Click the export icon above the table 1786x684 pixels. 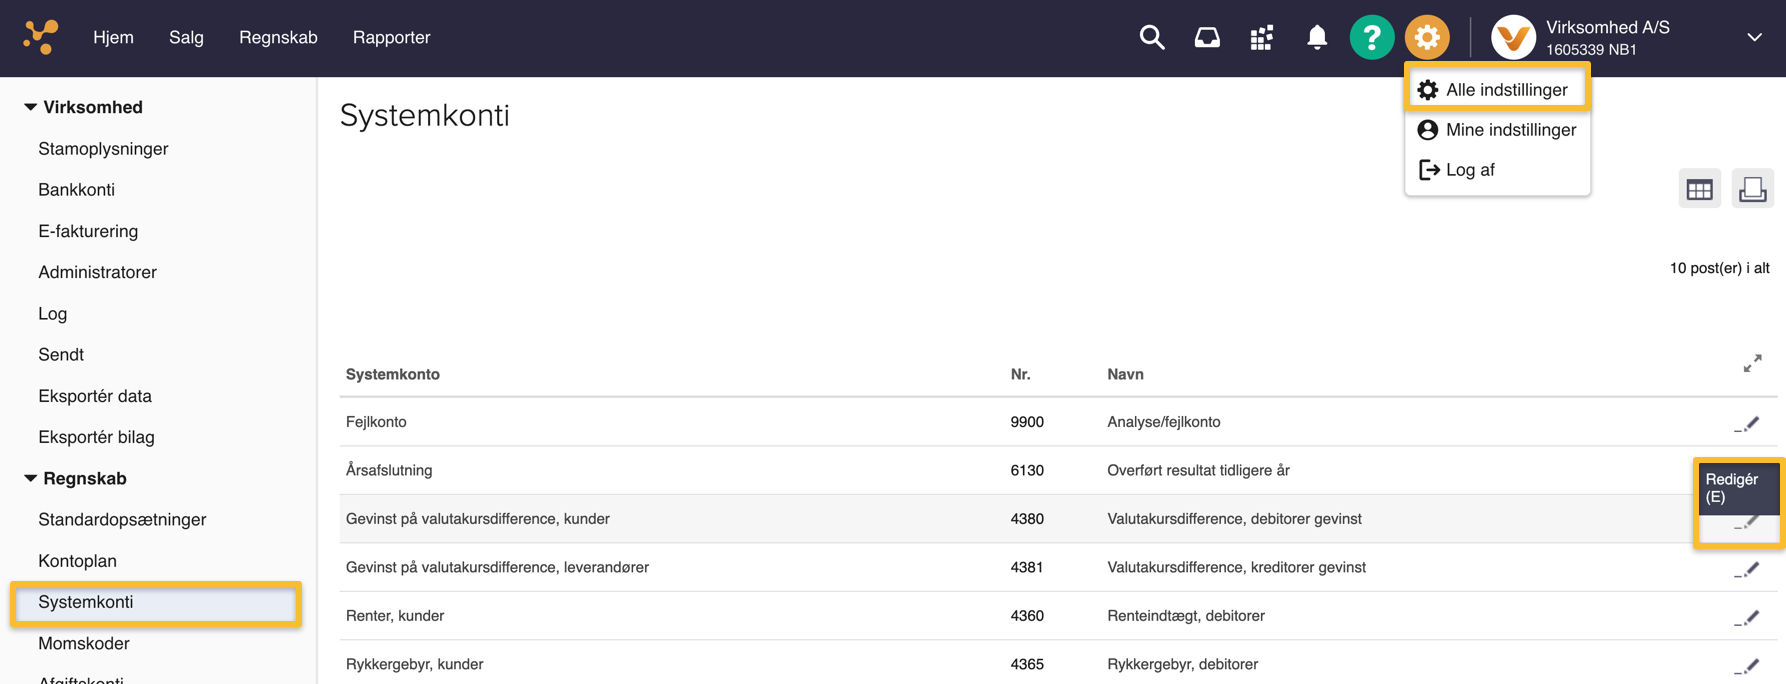point(1752,189)
